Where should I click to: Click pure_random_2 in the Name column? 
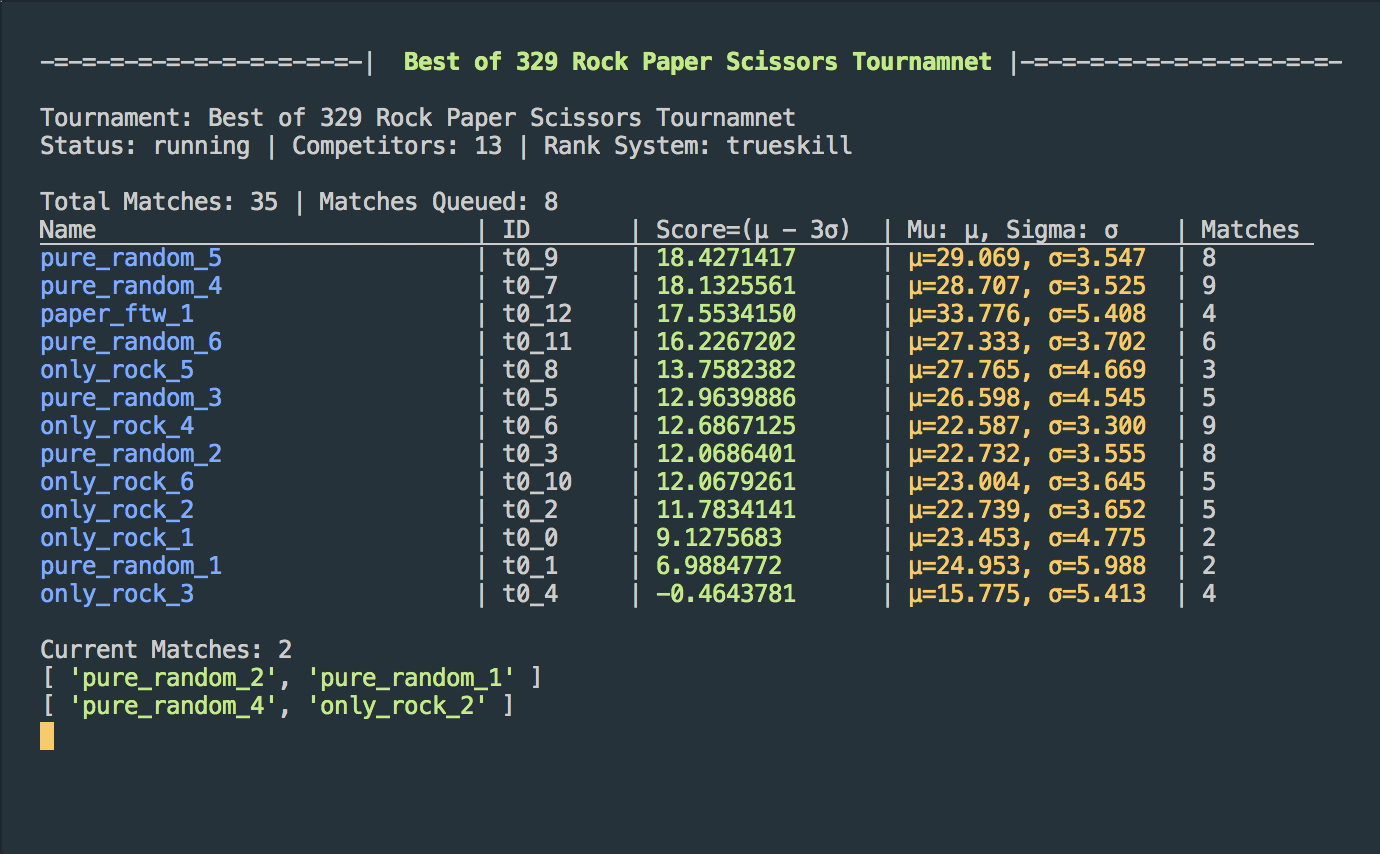[x=131, y=454]
